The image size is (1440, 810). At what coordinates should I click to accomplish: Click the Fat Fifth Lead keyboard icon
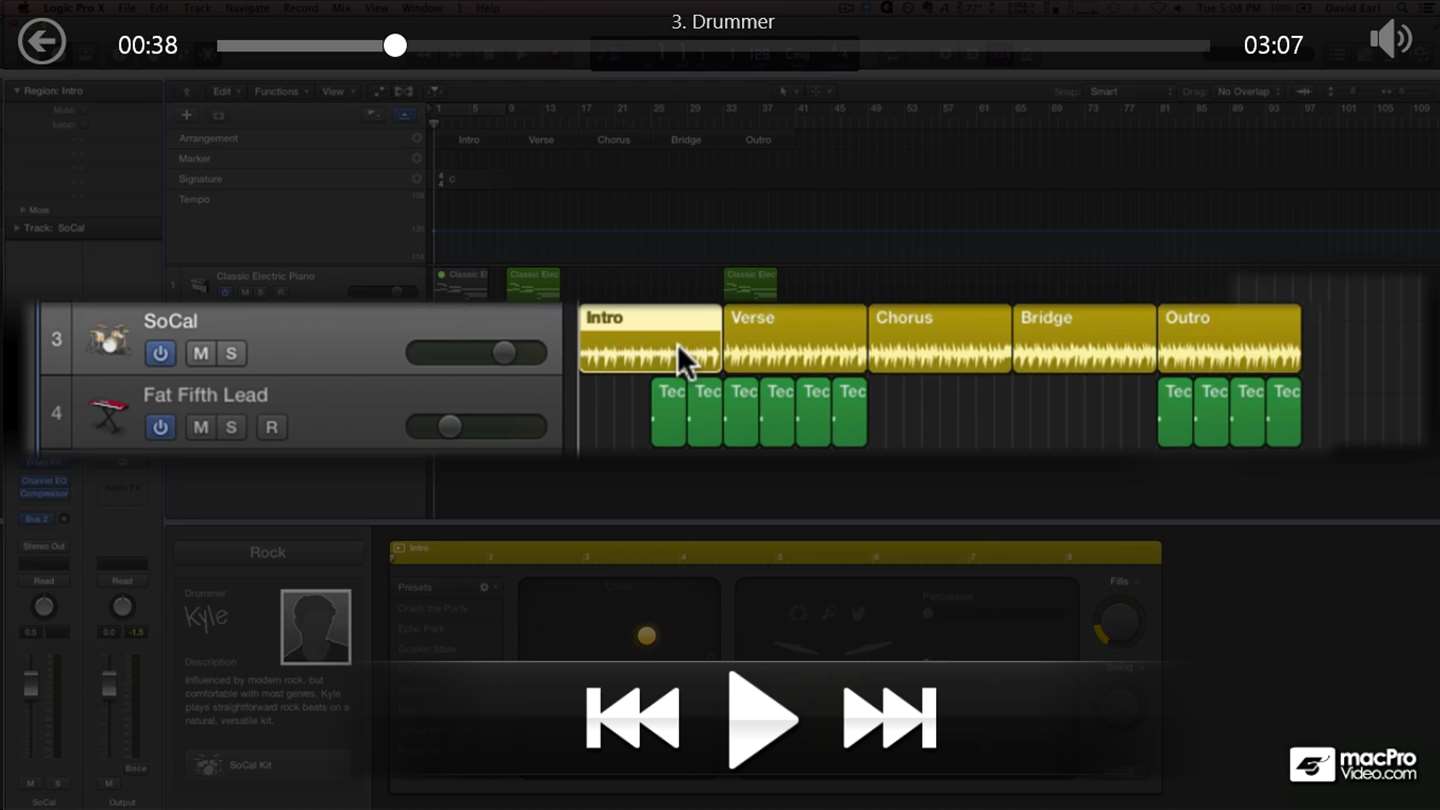point(107,414)
